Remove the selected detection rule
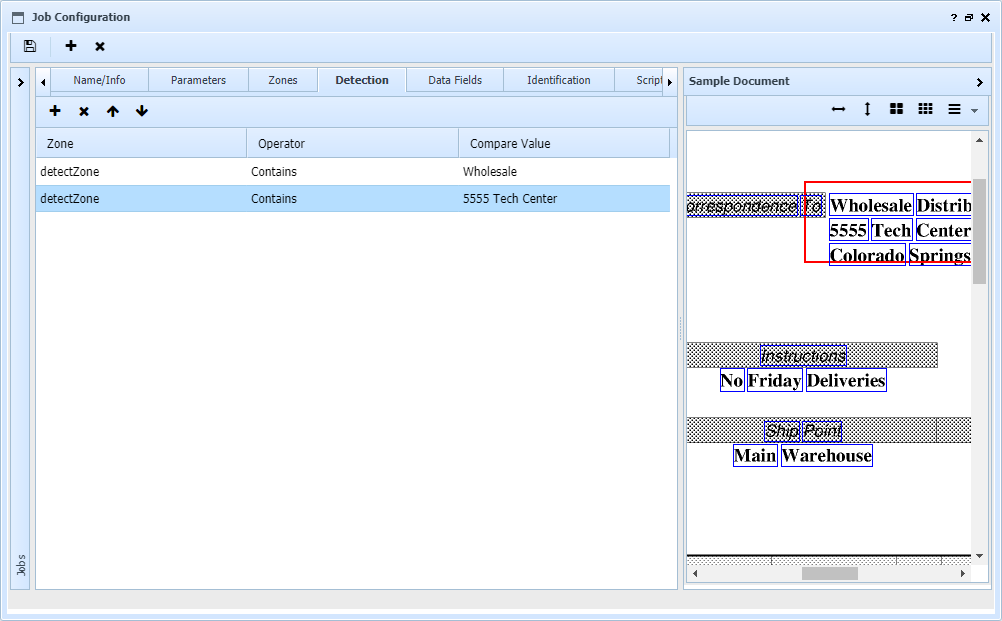This screenshot has height=621, width=1002. click(84, 111)
